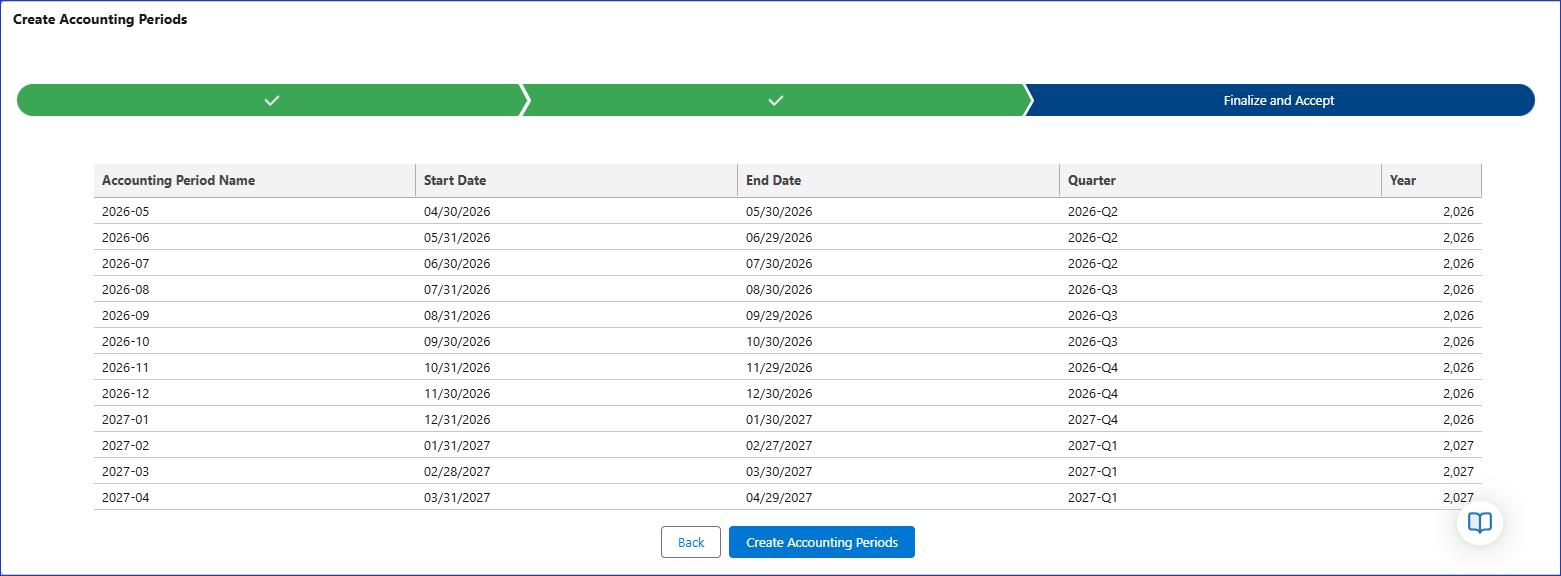Click the 2026-12 period name cell
Viewport: 1561px width, 576px height.
tap(125, 394)
